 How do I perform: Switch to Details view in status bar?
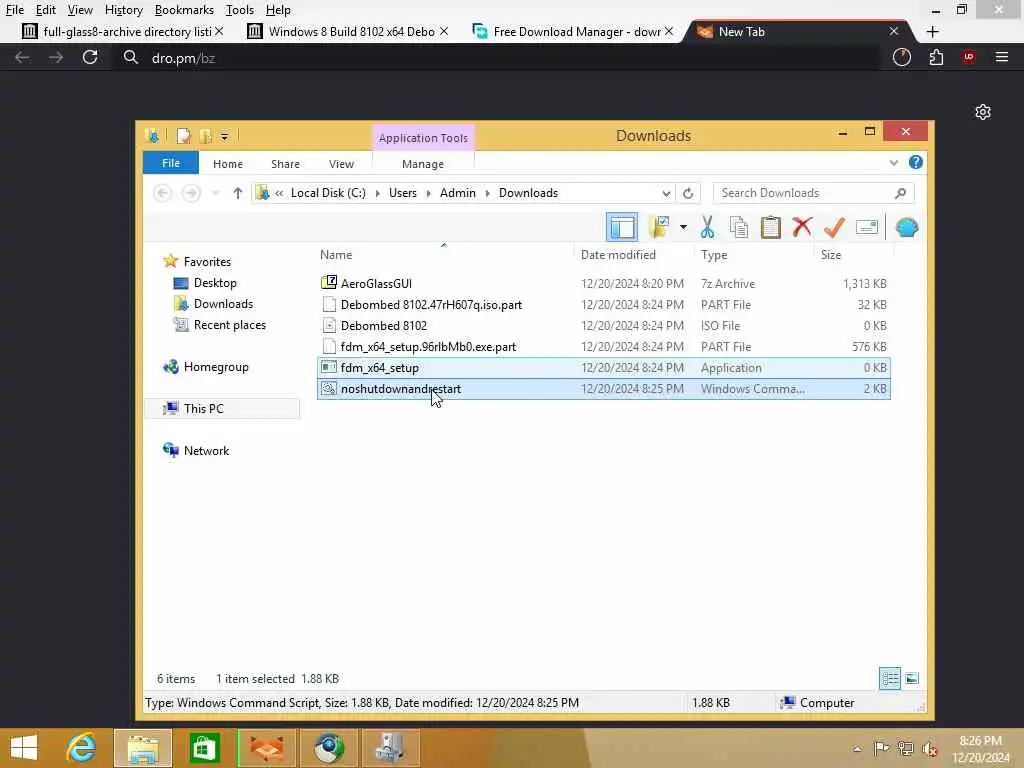pos(889,679)
